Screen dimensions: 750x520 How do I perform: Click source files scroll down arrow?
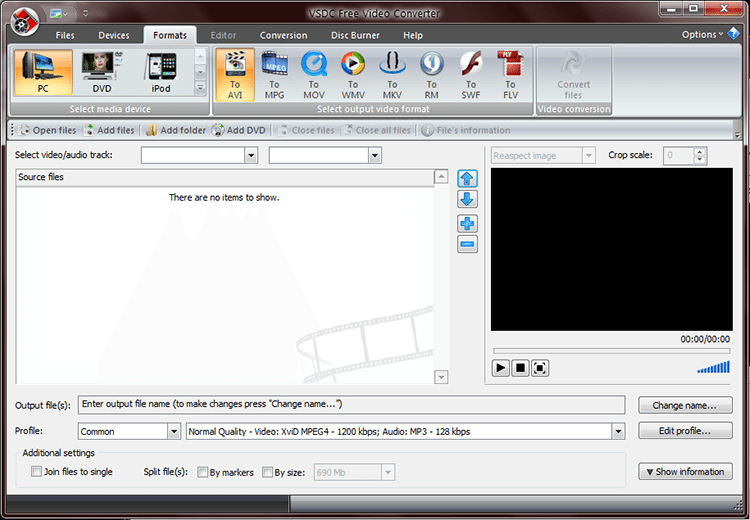pos(441,377)
